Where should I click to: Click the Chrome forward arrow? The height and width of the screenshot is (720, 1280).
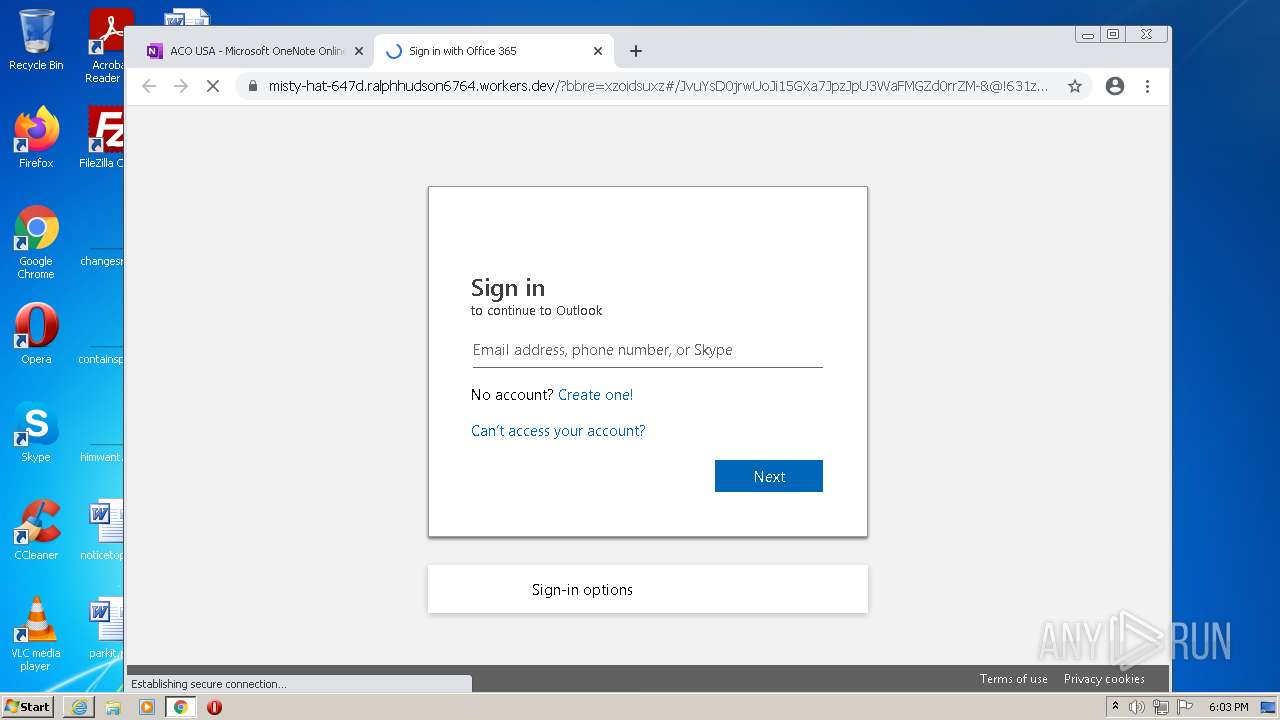tap(181, 86)
